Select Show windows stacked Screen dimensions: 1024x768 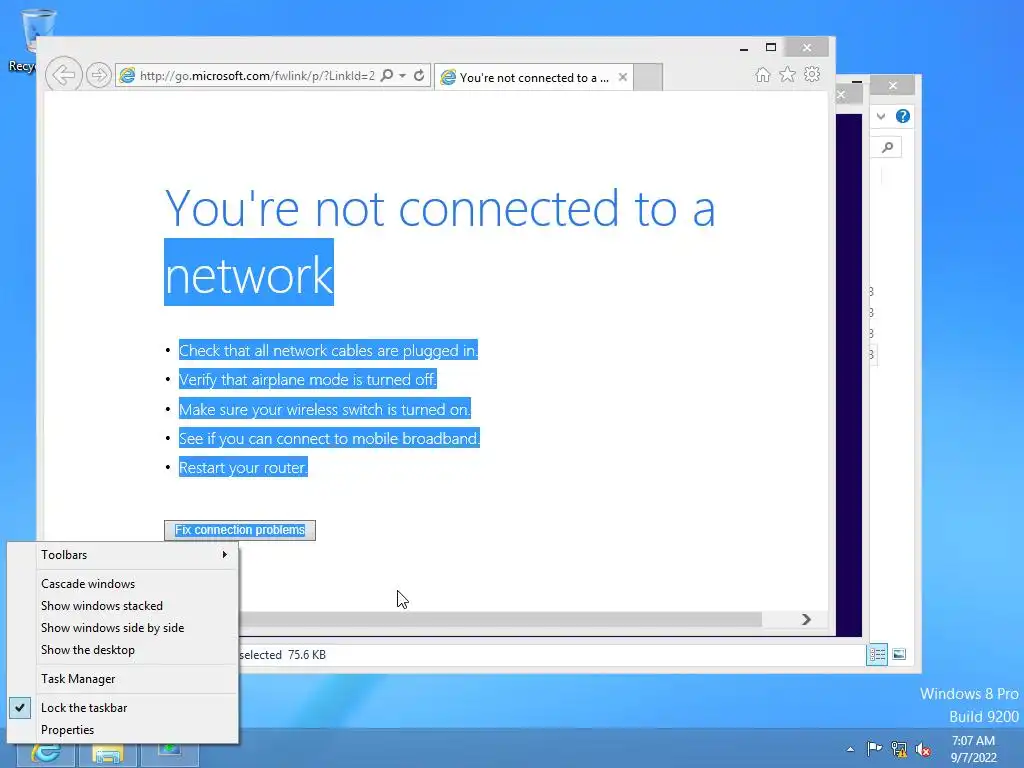pos(102,606)
